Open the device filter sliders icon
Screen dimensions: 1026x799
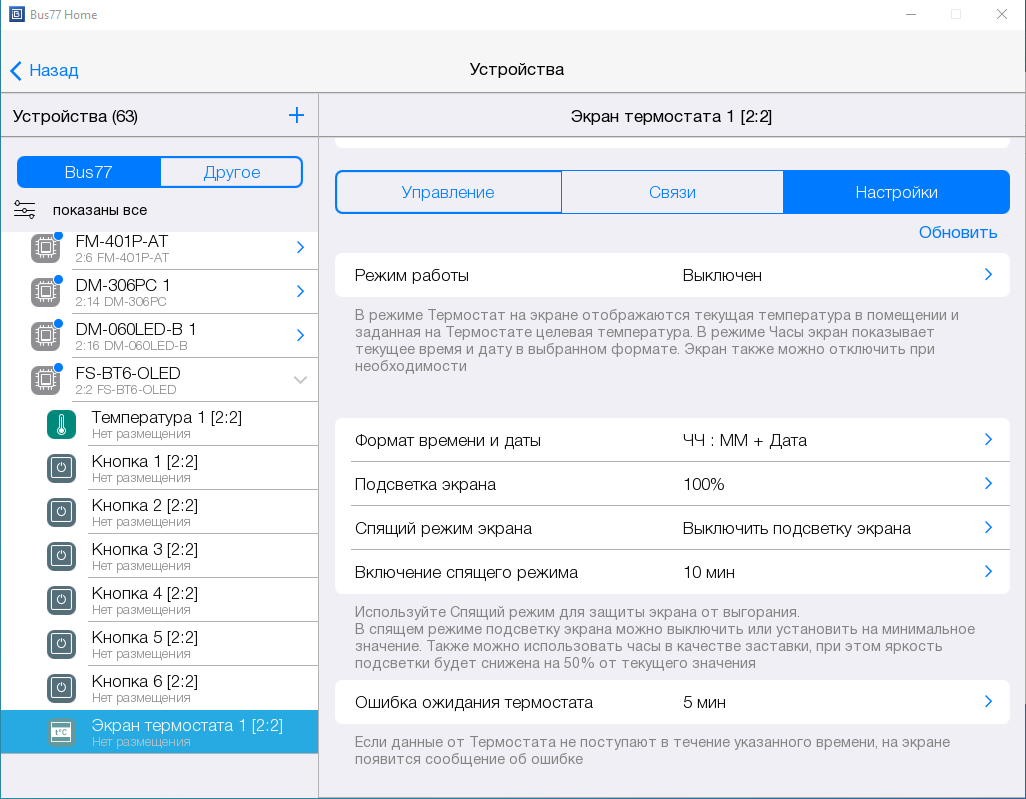(25, 210)
